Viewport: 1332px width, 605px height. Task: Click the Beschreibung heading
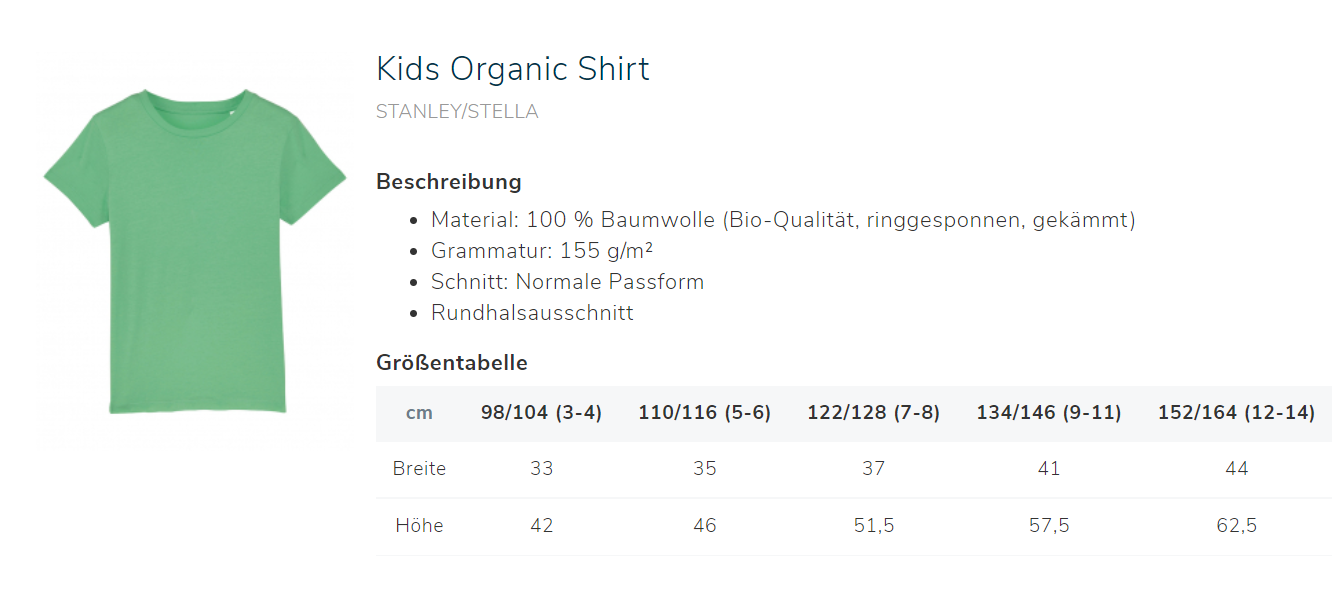(x=449, y=182)
